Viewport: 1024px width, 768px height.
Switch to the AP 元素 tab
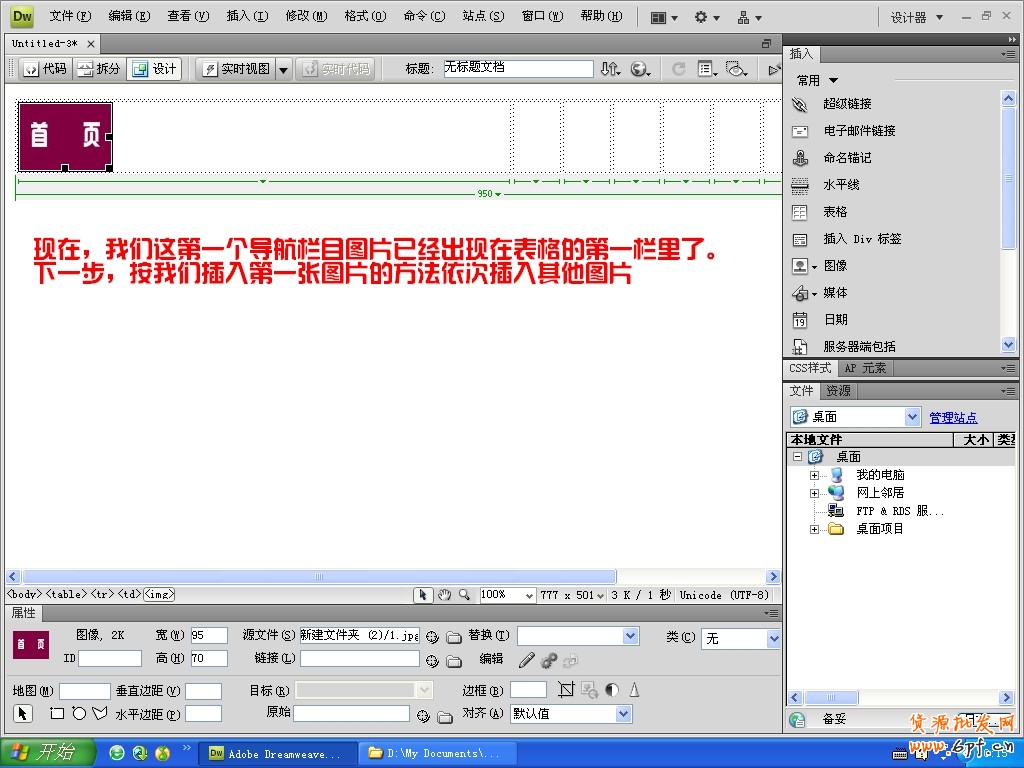pos(866,368)
